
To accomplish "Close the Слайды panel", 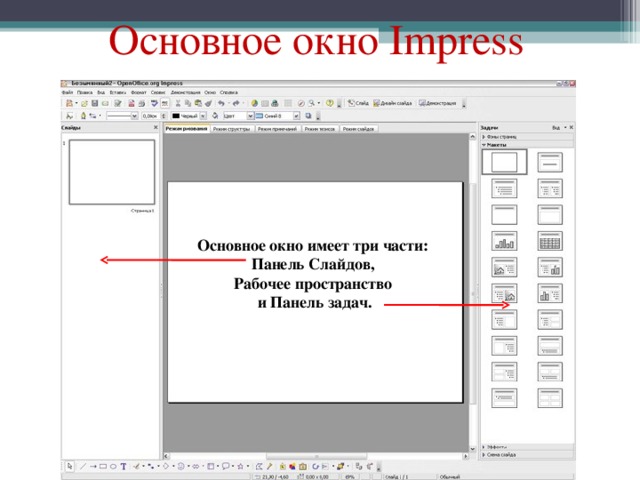I will [156, 127].
